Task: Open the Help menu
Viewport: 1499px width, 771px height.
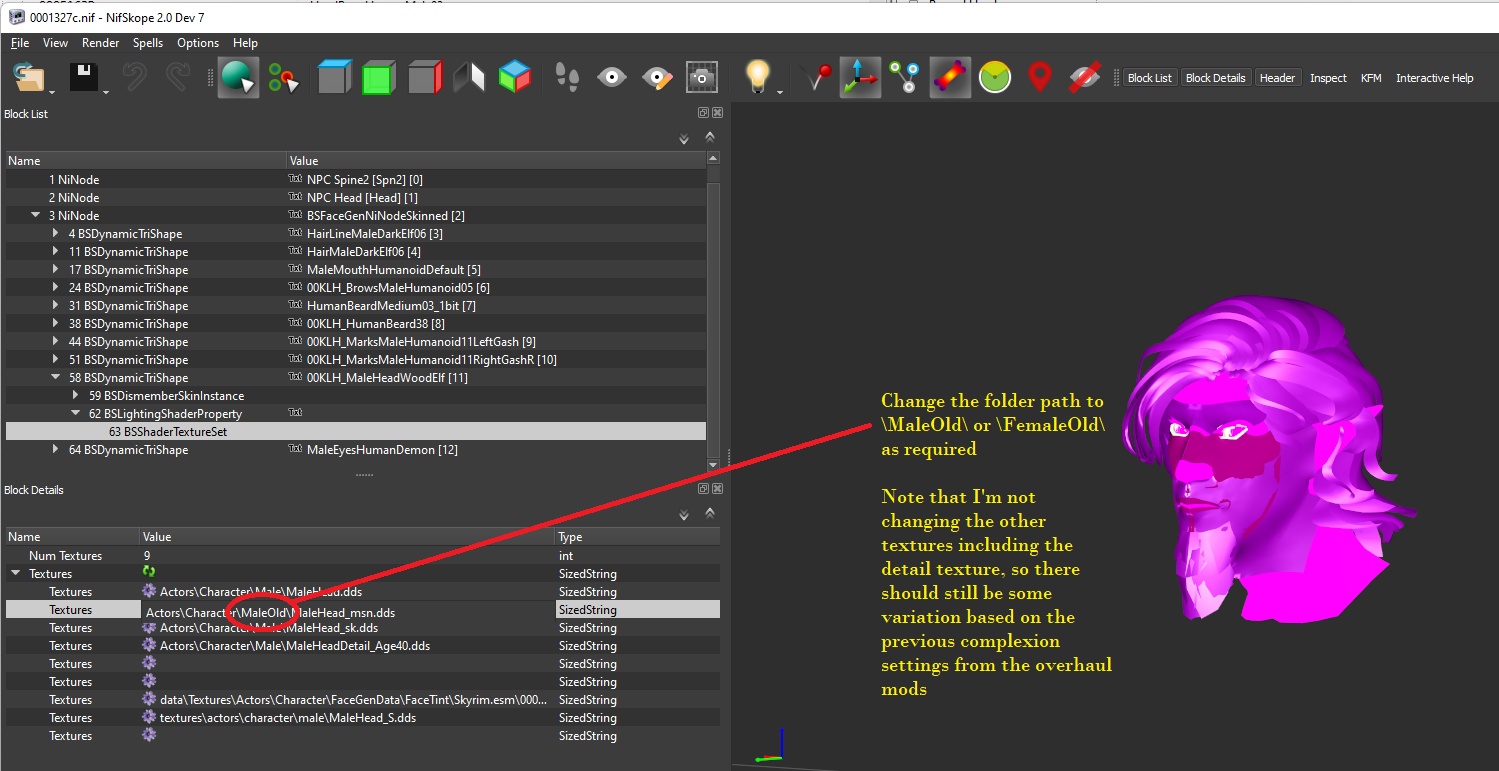Action: click(245, 43)
